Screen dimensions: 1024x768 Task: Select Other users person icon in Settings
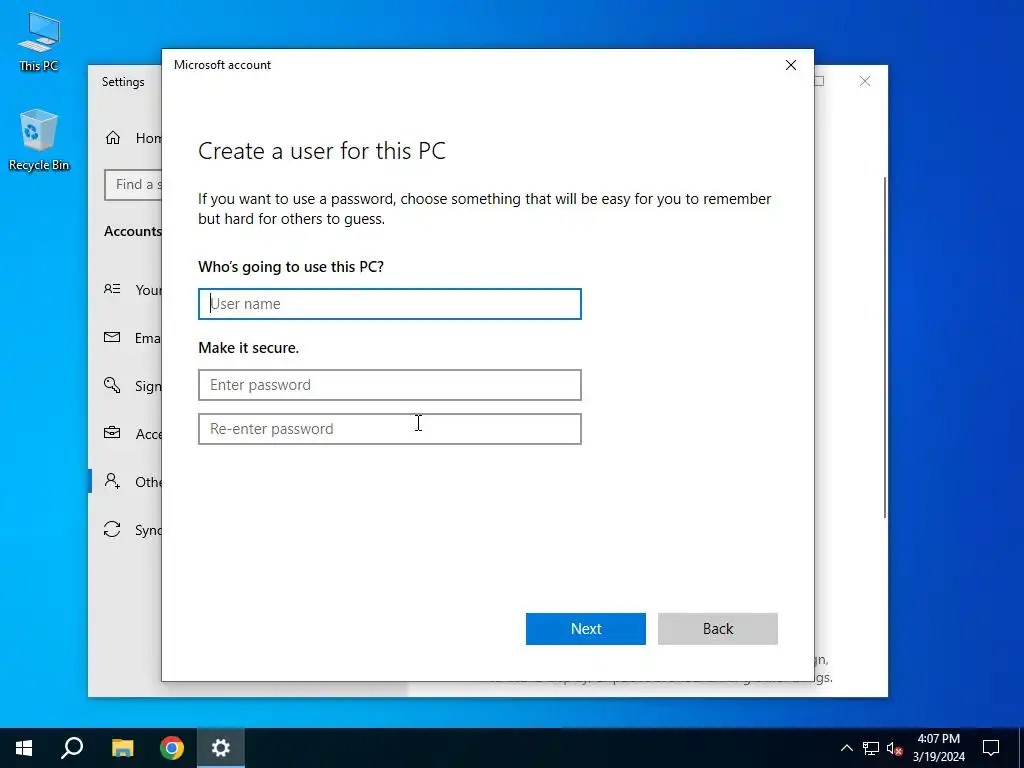coord(112,481)
